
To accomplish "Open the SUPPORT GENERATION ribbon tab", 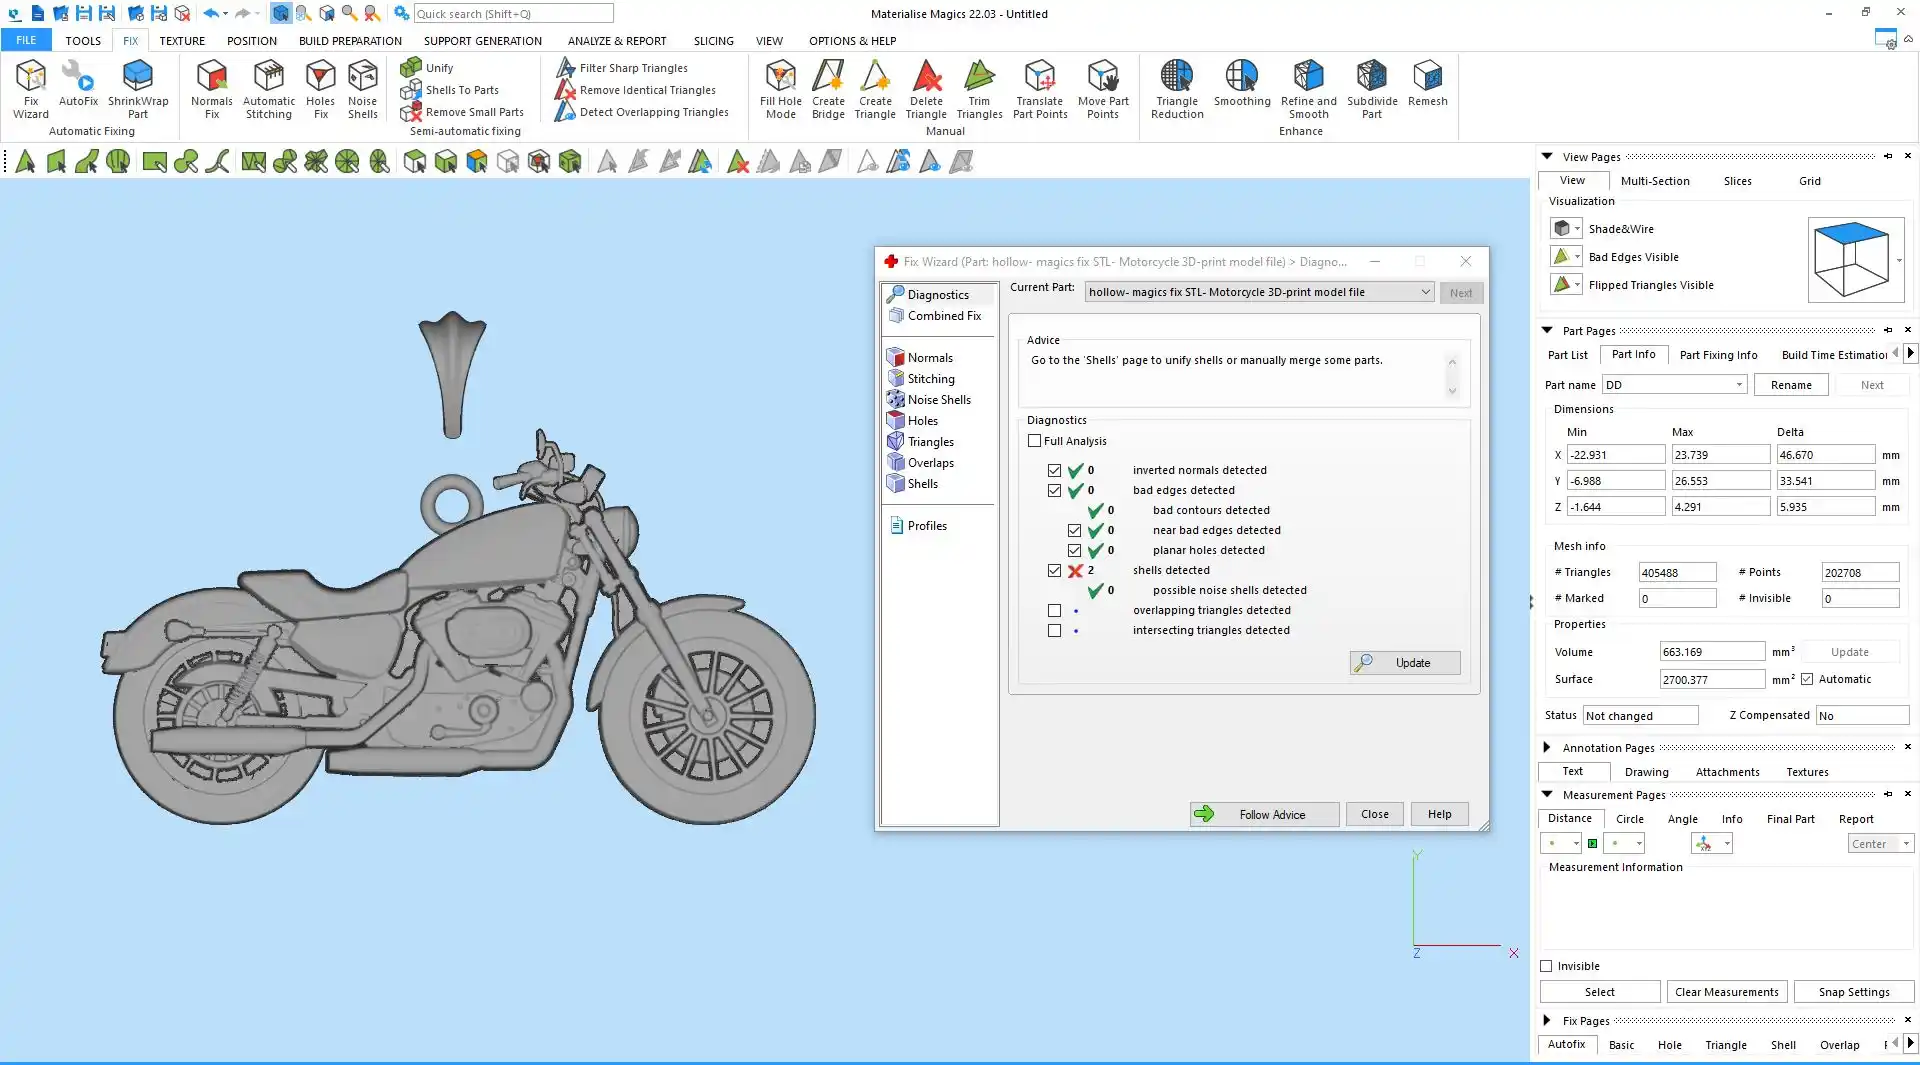I will pyautogui.click(x=482, y=41).
